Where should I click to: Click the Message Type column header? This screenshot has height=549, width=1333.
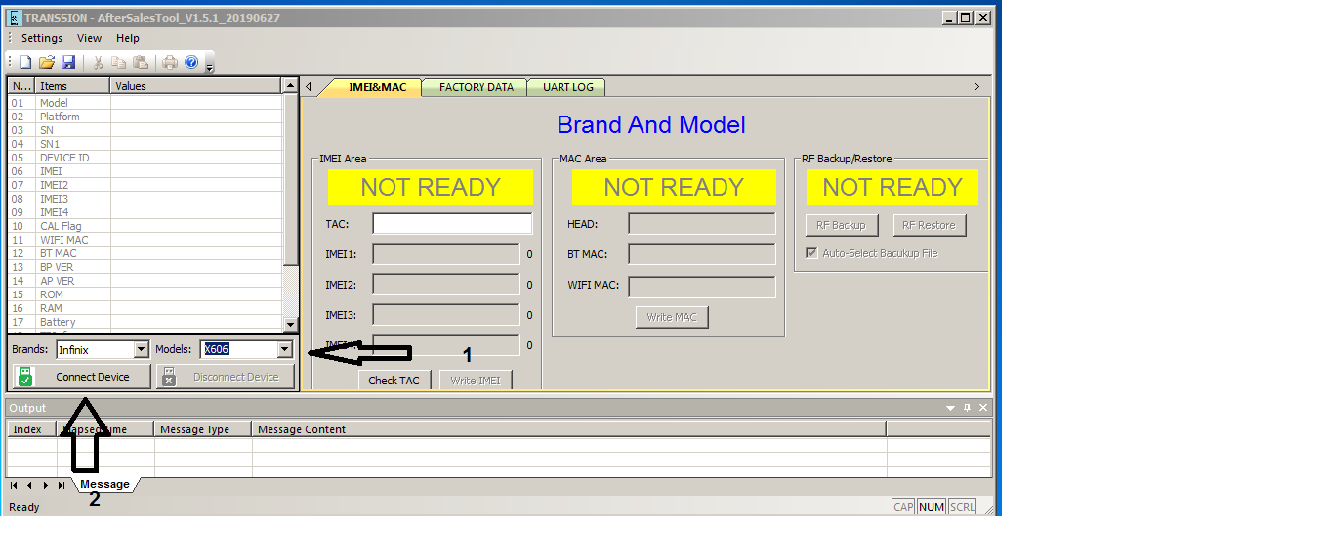[x=203, y=429]
